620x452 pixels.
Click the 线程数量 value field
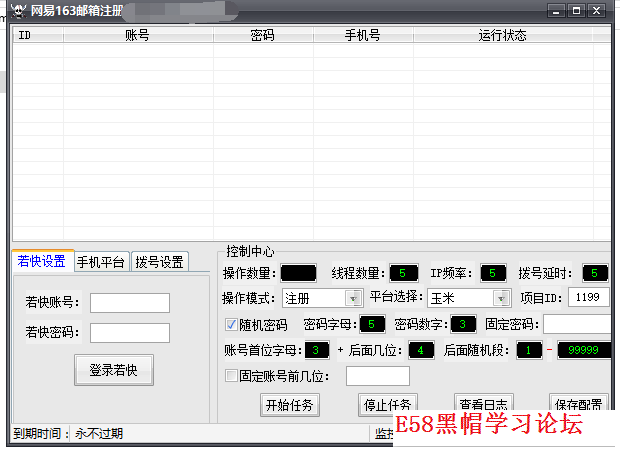pos(404,273)
